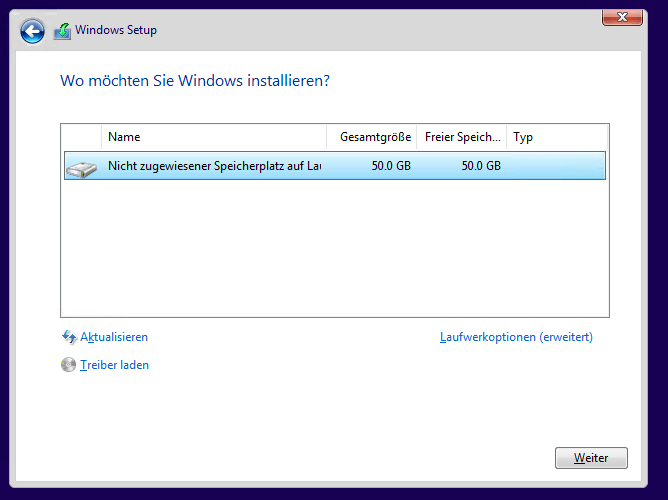Image resolution: width=668 pixels, height=500 pixels.
Task: Click the hard drive icon in the list row
Action: point(81,166)
